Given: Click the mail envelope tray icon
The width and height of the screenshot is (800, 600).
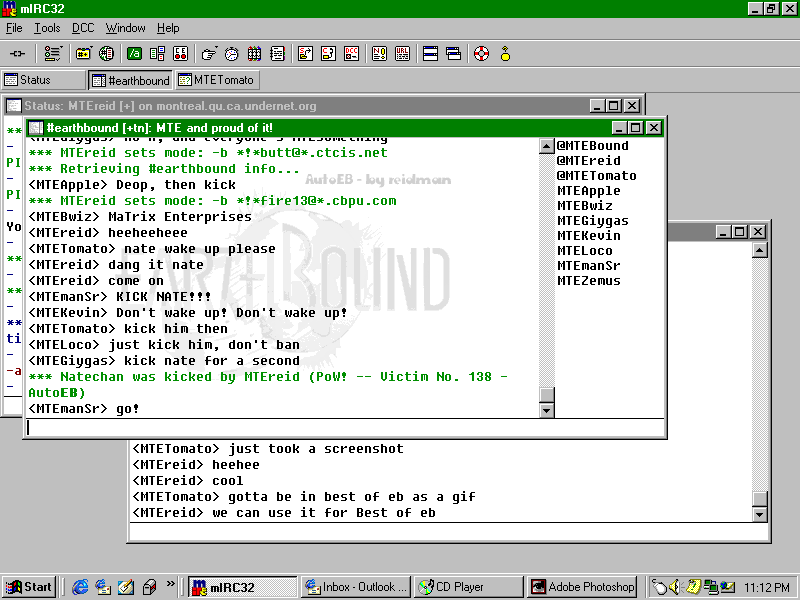Looking at the screenshot, I should tap(728, 587).
